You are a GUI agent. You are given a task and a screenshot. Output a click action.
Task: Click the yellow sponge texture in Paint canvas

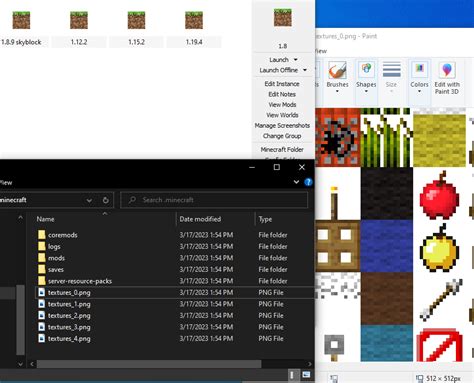439,140
